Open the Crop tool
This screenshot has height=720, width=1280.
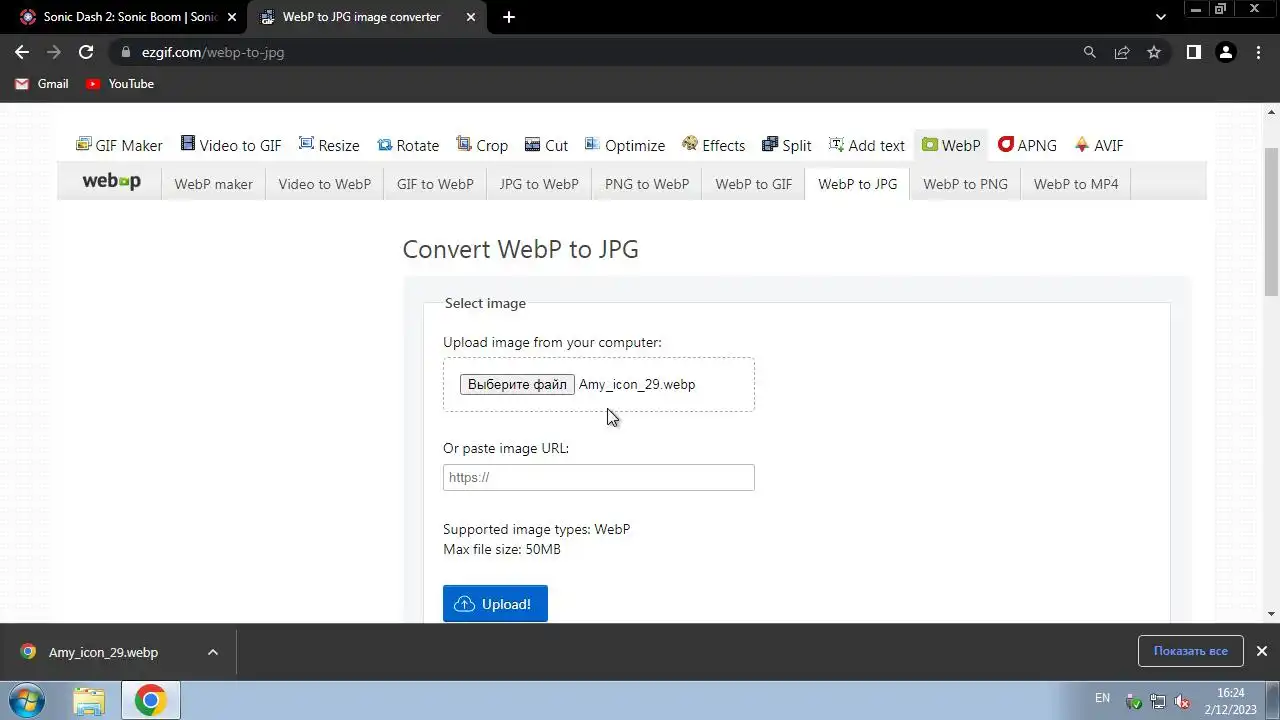point(482,145)
